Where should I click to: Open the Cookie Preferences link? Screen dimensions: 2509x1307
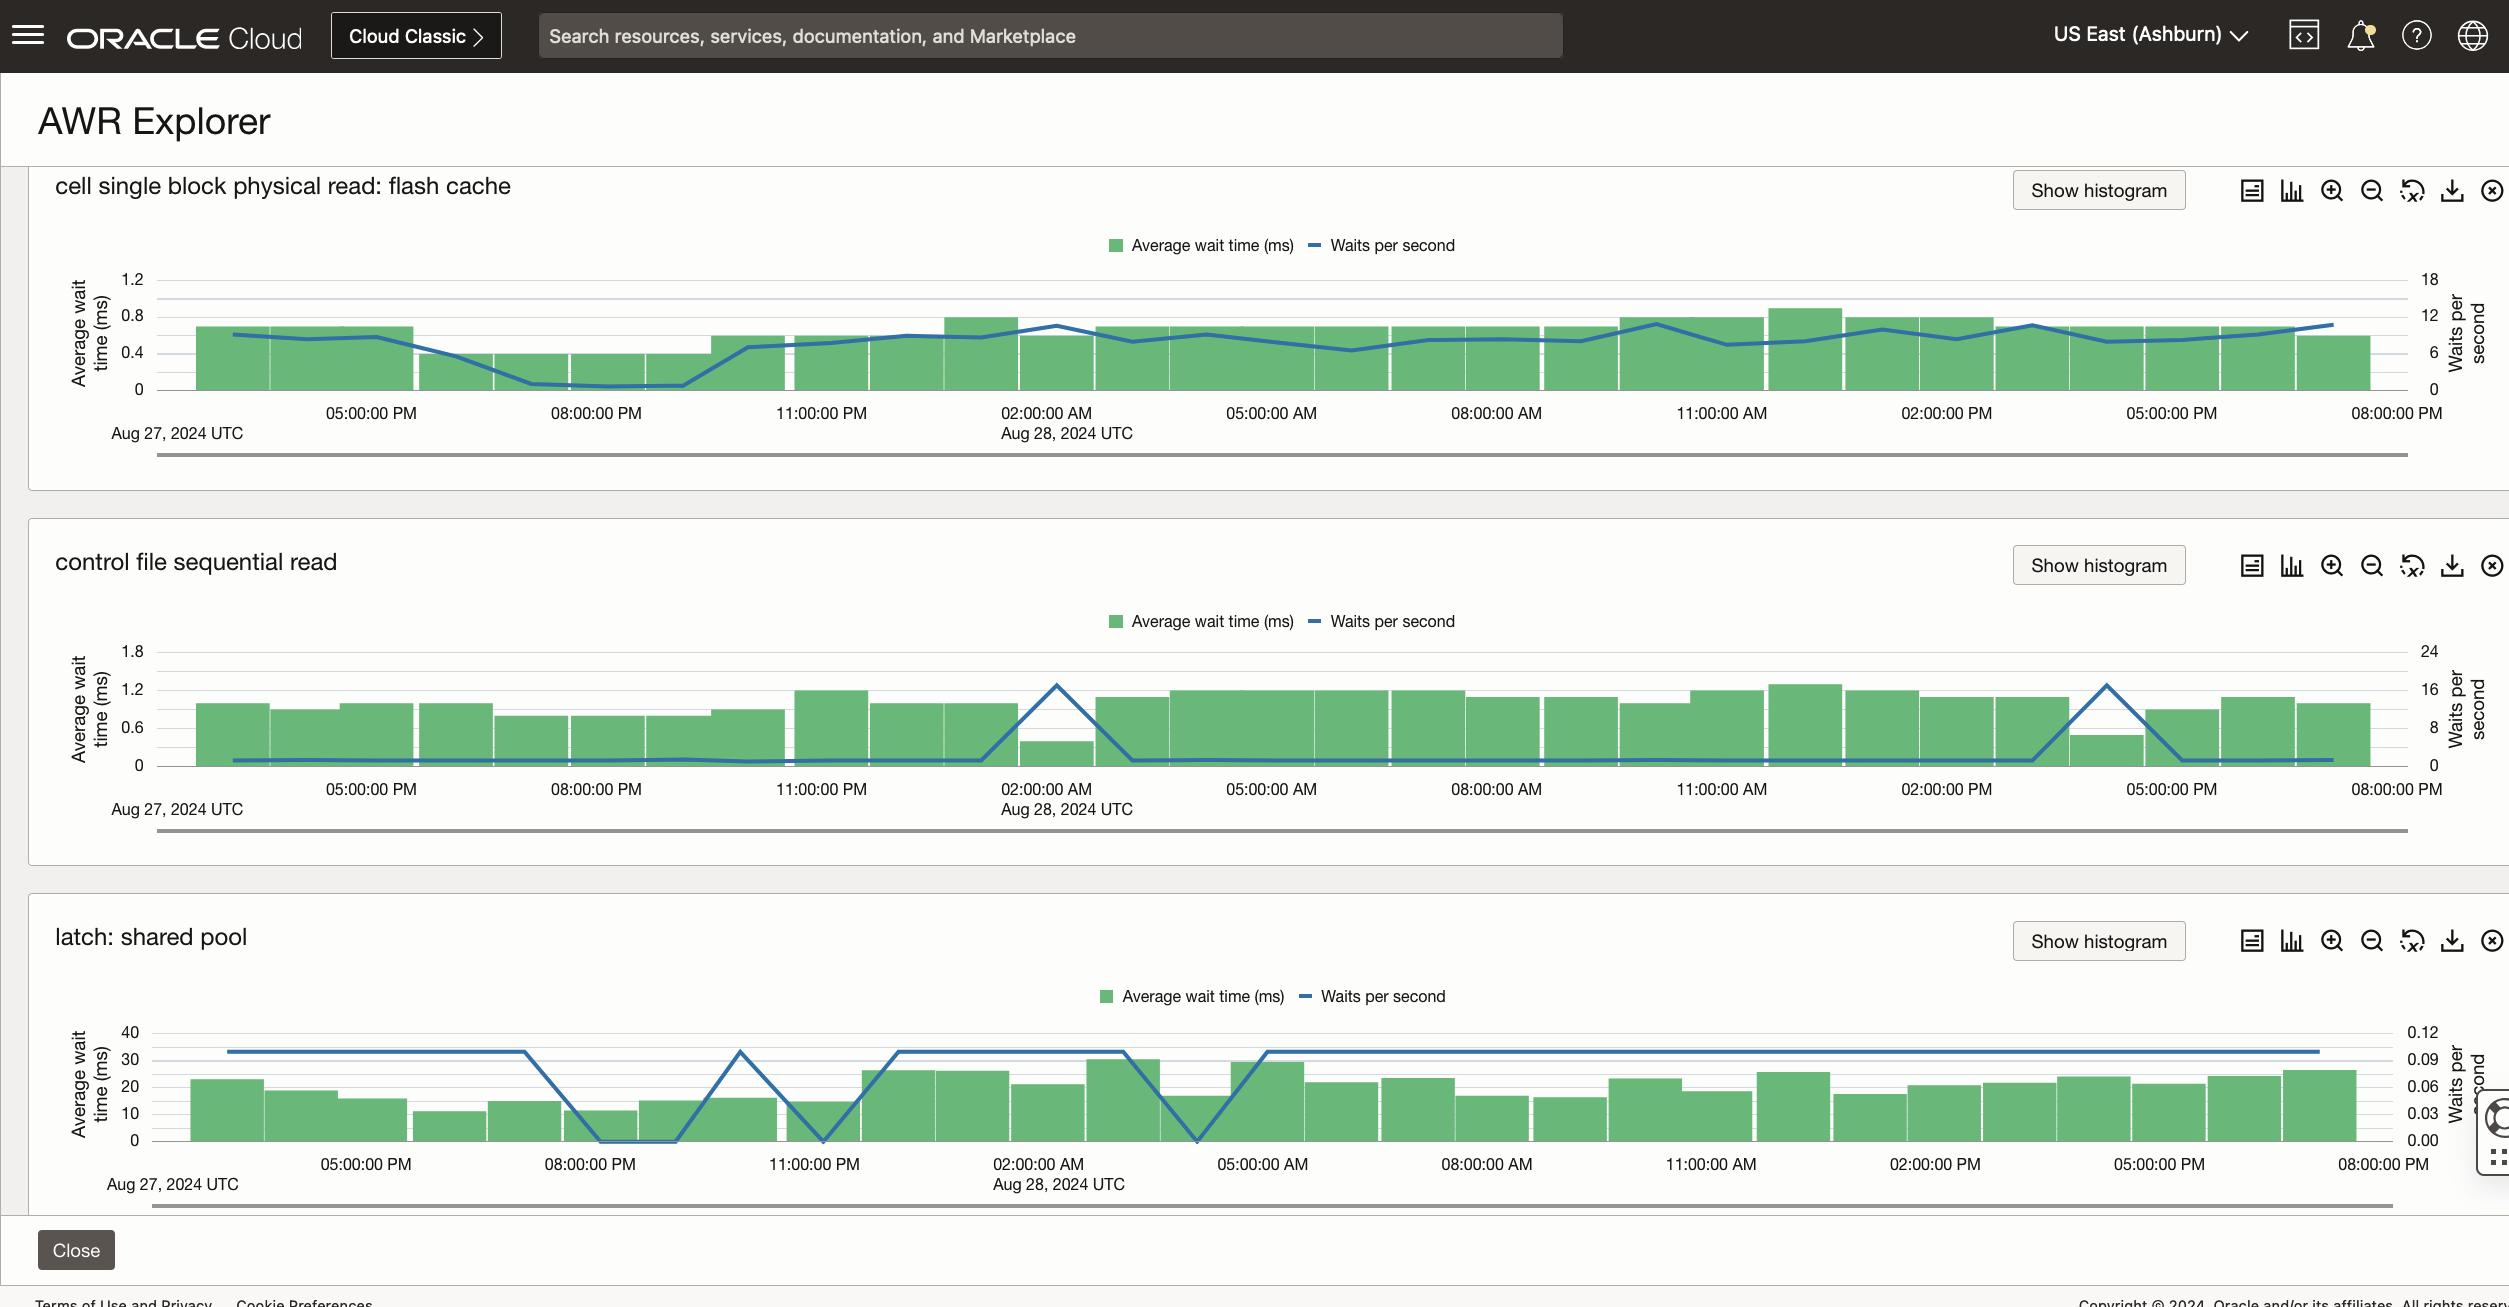pyautogui.click(x=303, y=1301)
